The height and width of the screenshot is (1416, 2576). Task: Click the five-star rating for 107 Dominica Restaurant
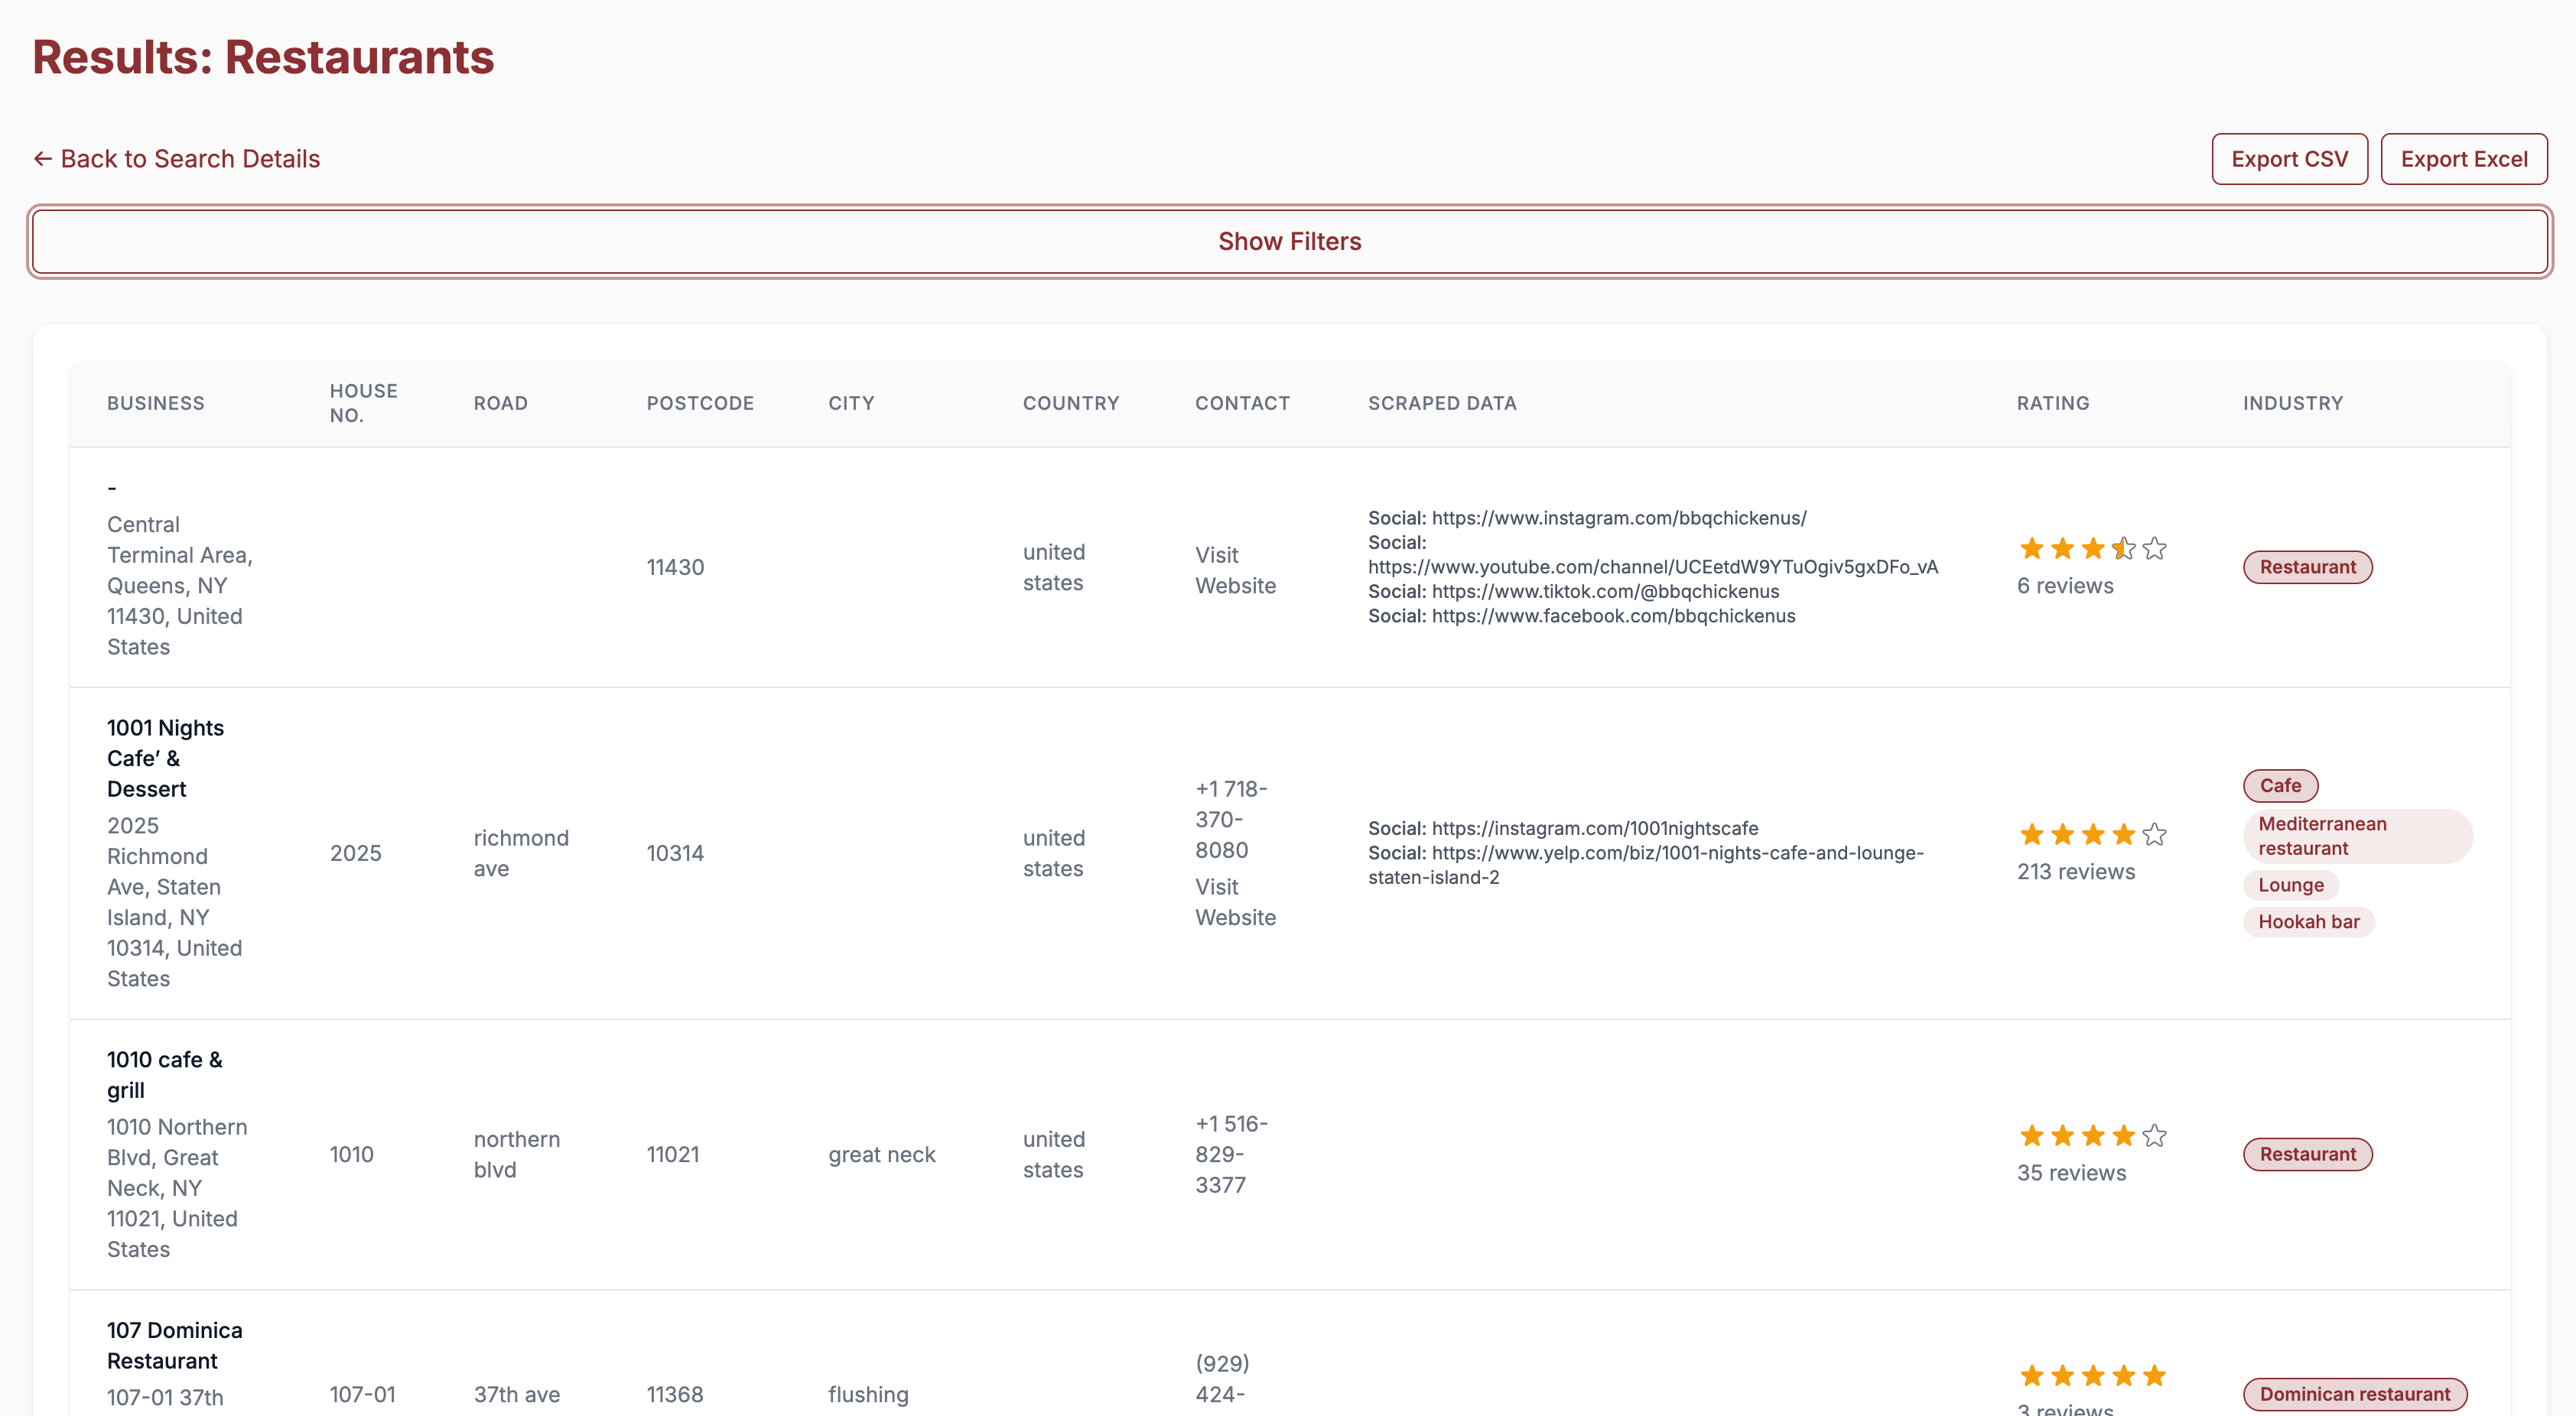[2091, 1376]
